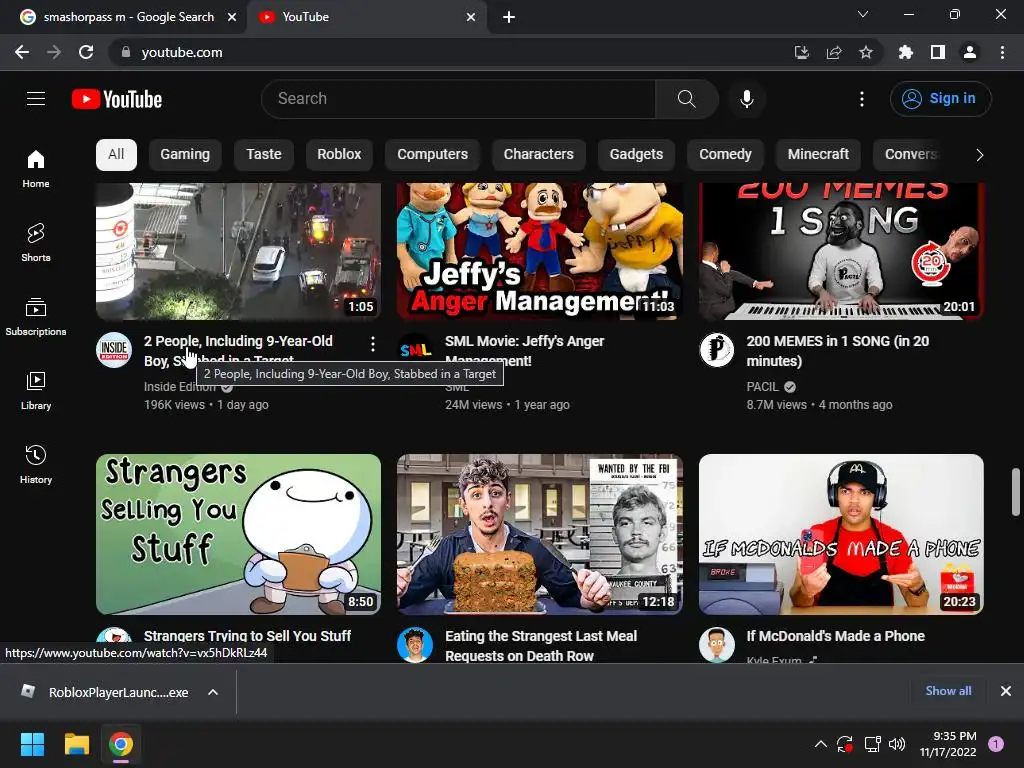Select the Characters filter chip

click(x=539, y=155)
